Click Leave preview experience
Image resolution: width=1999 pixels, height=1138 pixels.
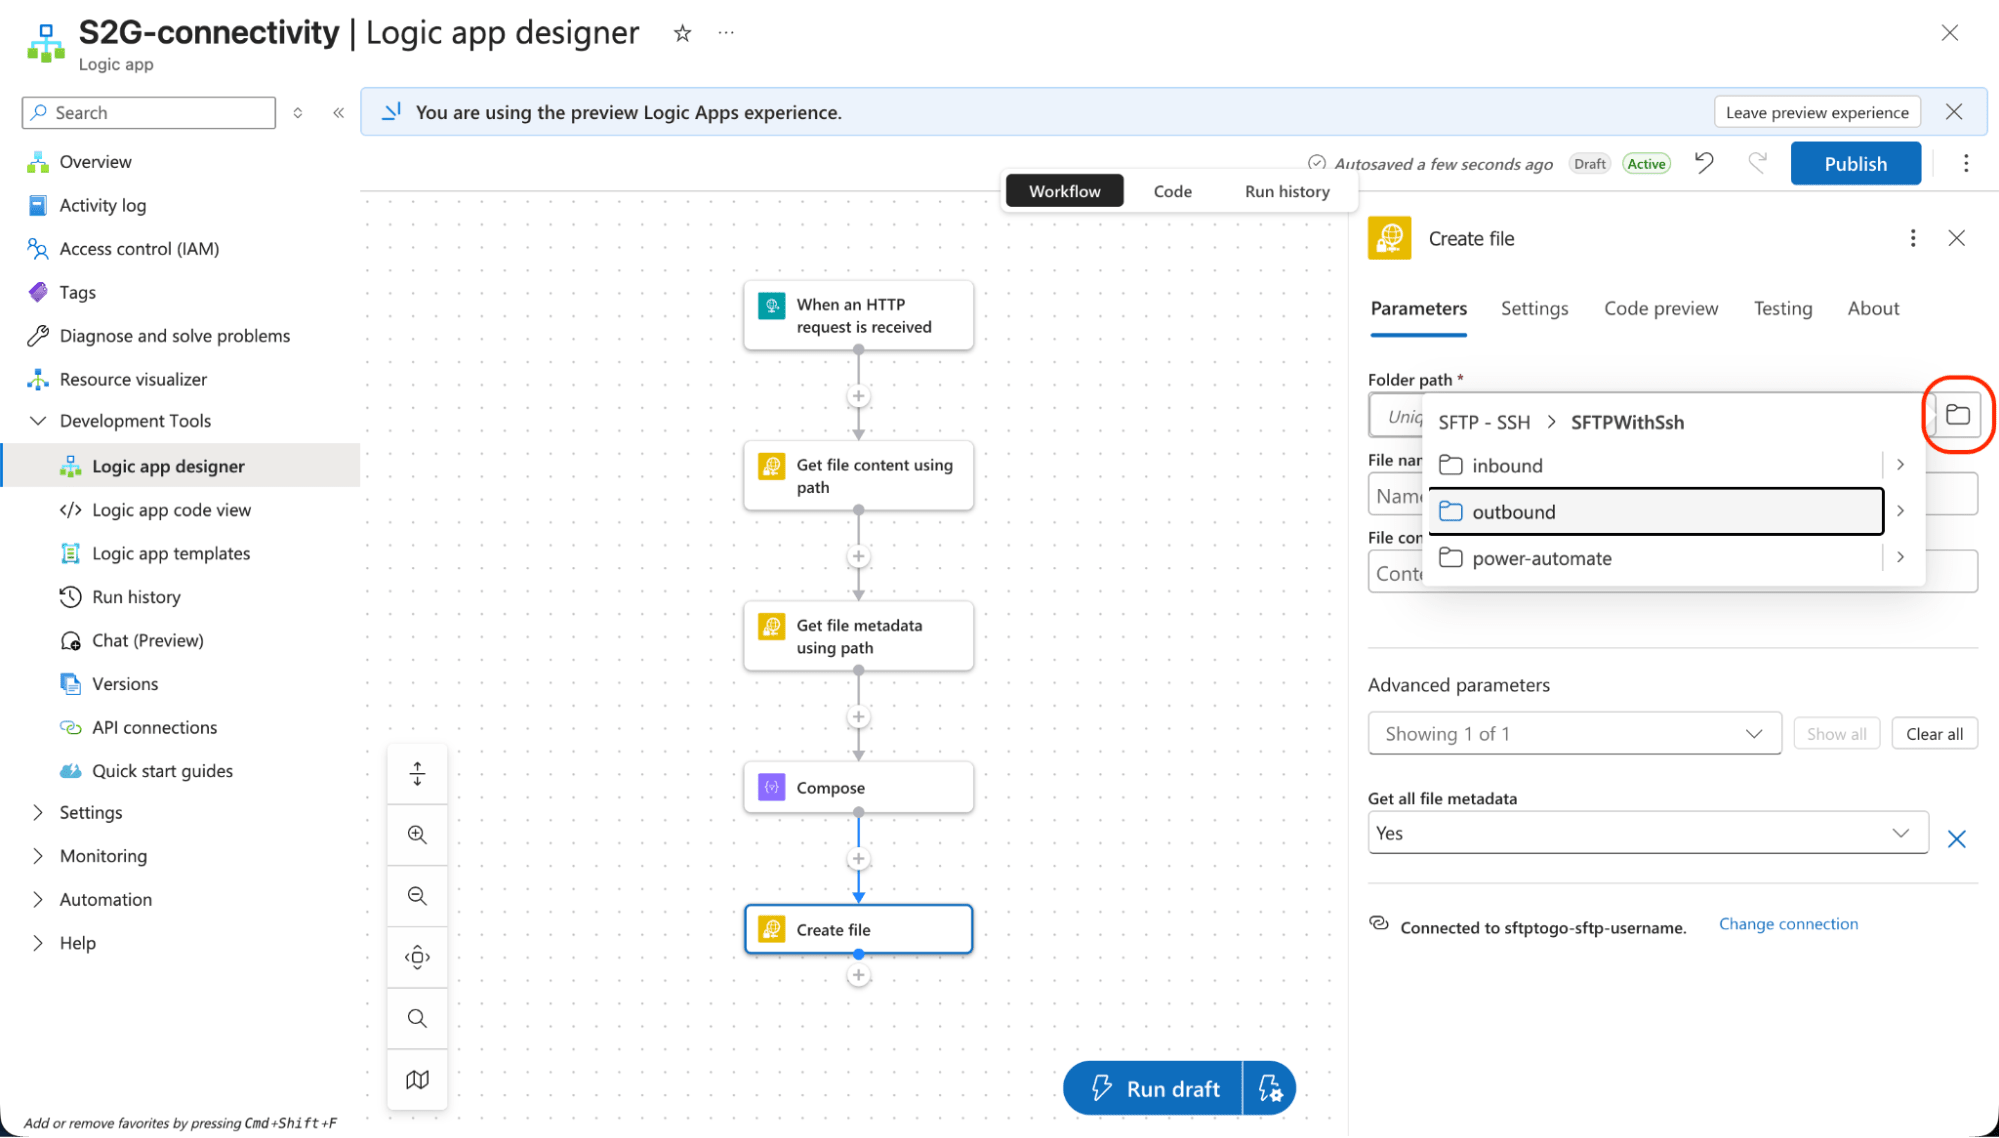(x=1817, y=112)
